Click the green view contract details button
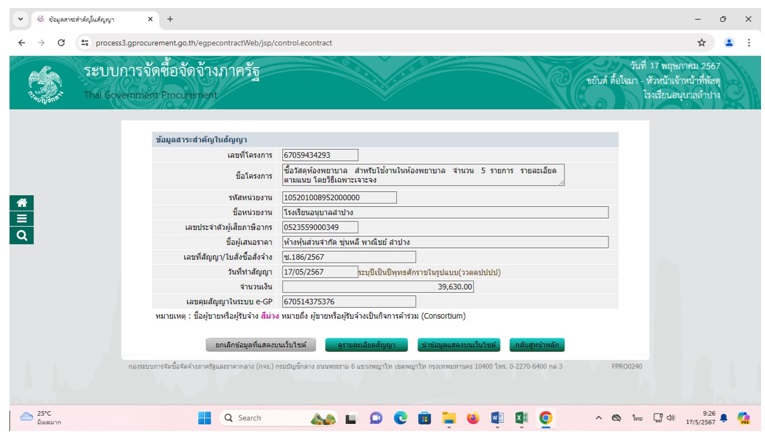The width and height of the screenshot is (765, 440). [x=366, y=345]
